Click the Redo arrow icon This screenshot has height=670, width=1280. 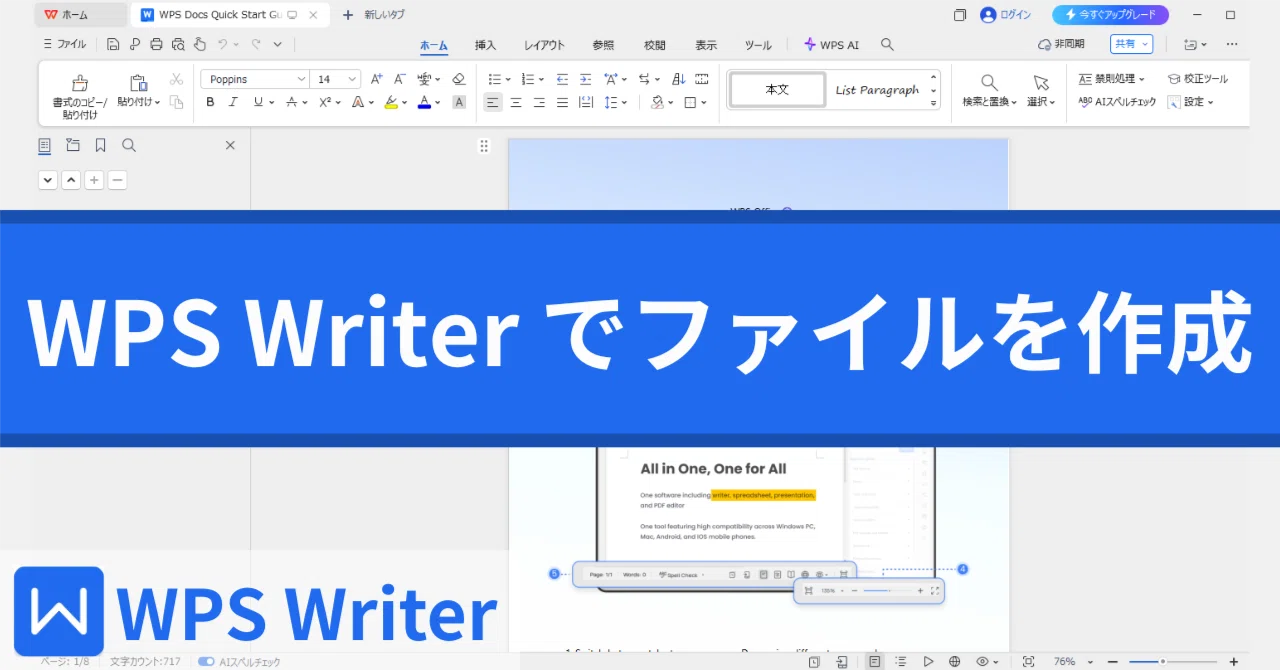256,44
